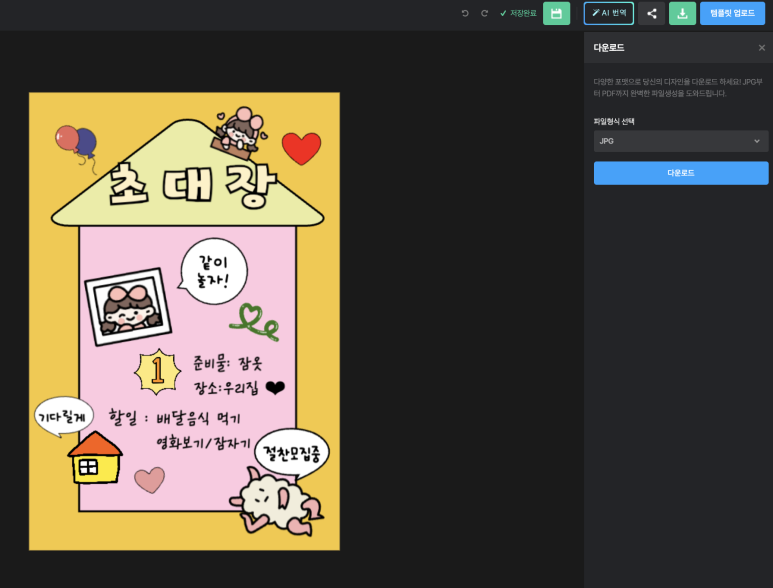
Task: Select the 같이 놀자! speech bubble
Action: (x=212, y=271)
